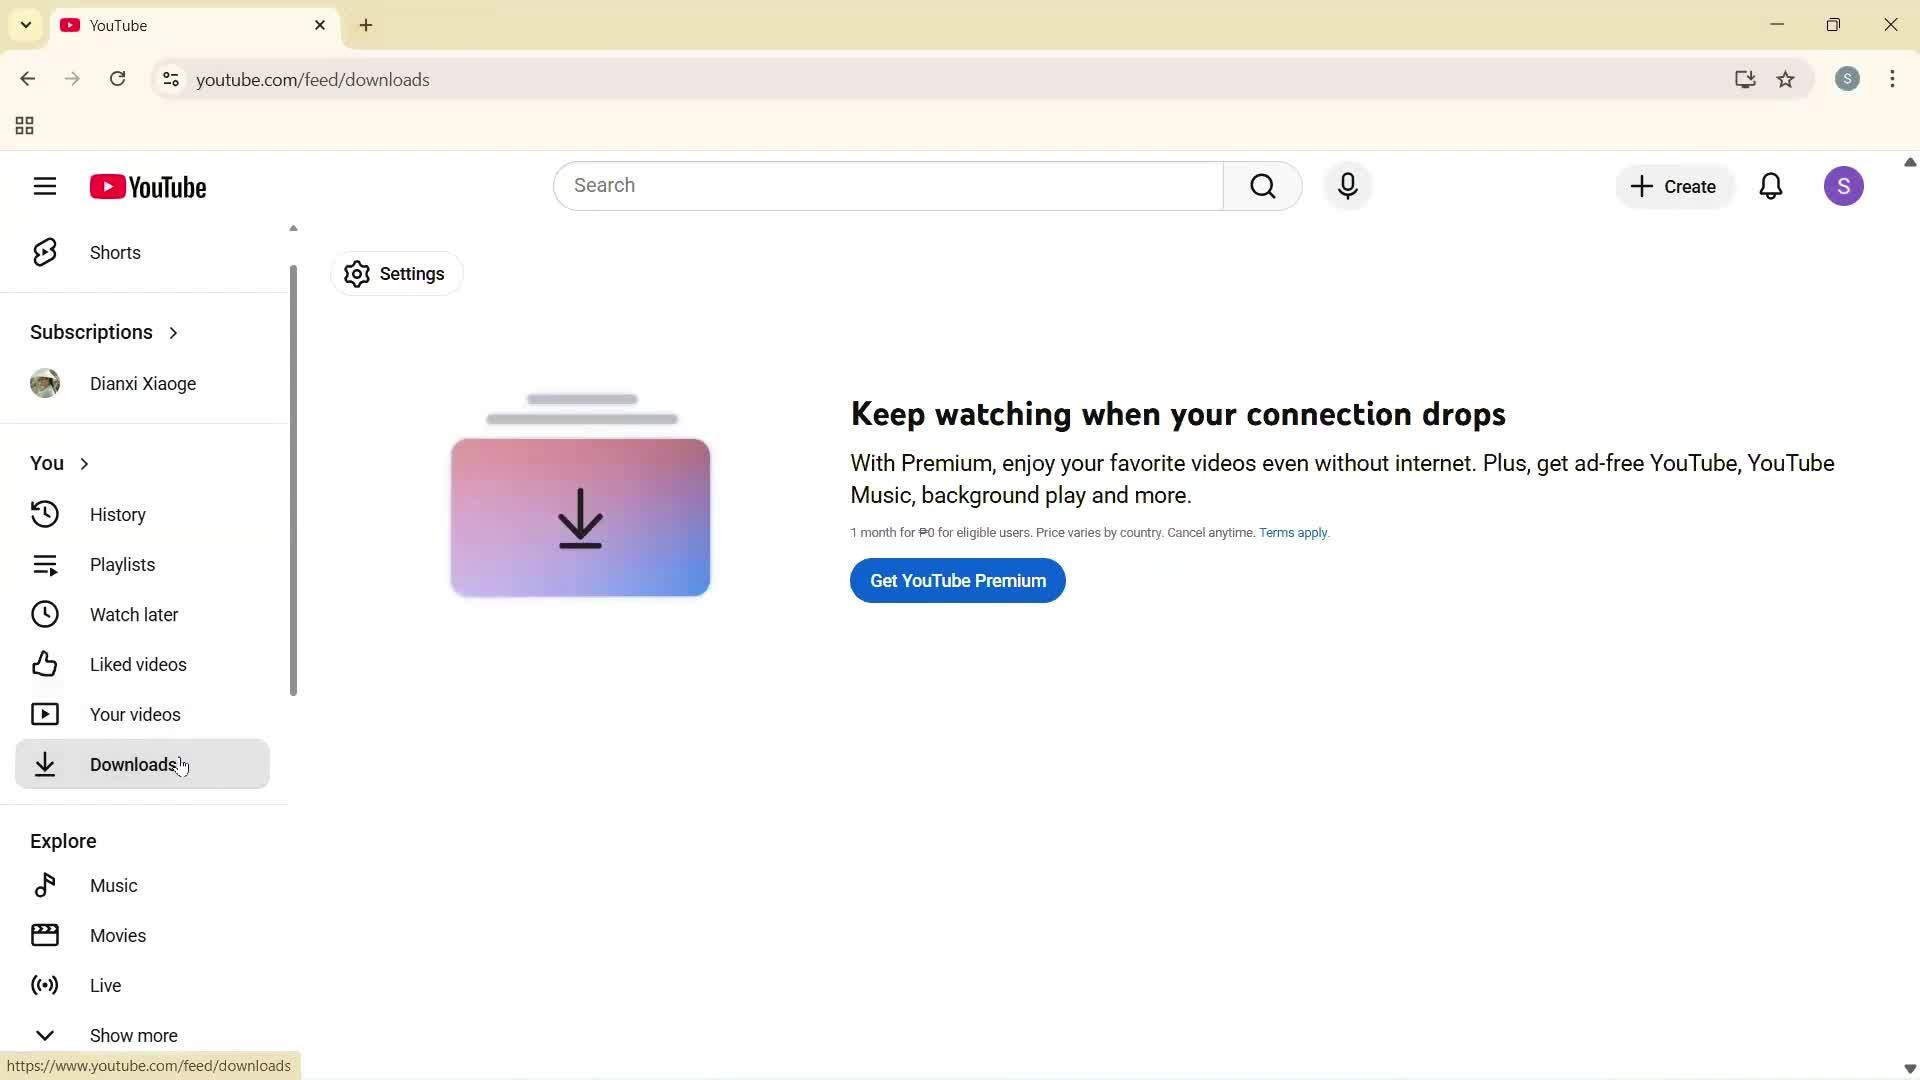Open Liked videos

pyautogui.click(x=138, y=664)
